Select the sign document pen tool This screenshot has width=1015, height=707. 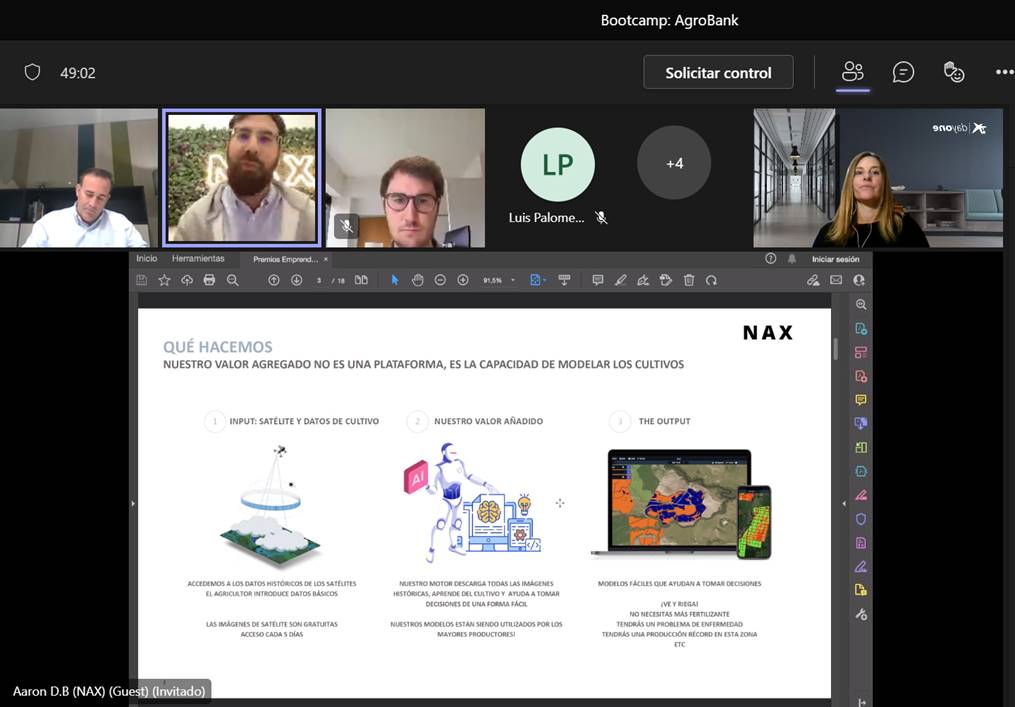point(643,280)
